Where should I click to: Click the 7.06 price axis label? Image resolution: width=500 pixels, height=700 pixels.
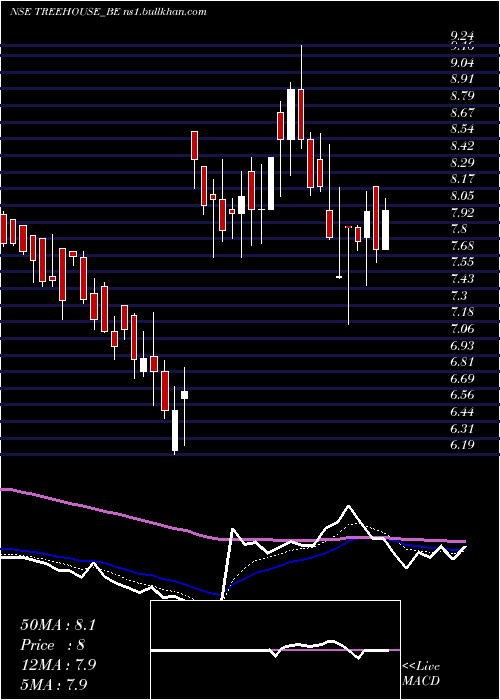[x=462, y=329]
